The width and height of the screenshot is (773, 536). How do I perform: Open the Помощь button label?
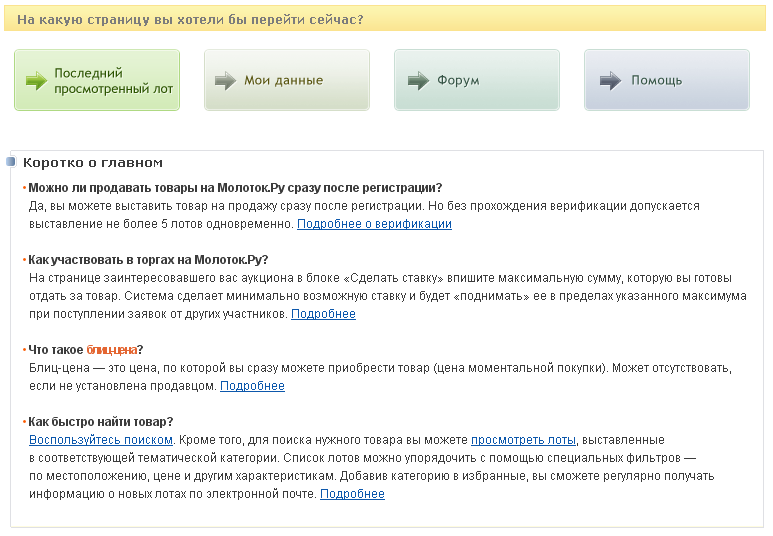pos(657,80)
